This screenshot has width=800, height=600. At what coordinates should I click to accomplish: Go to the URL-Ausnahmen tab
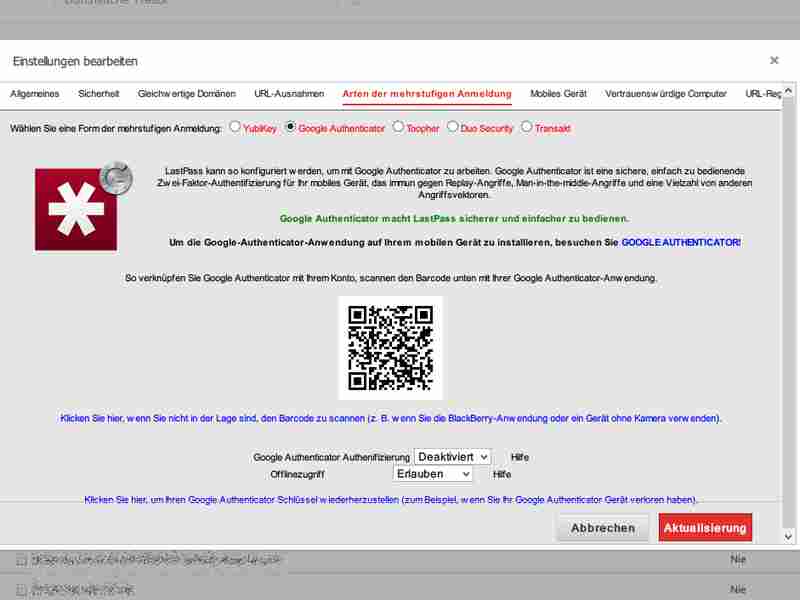coord(289,94)
